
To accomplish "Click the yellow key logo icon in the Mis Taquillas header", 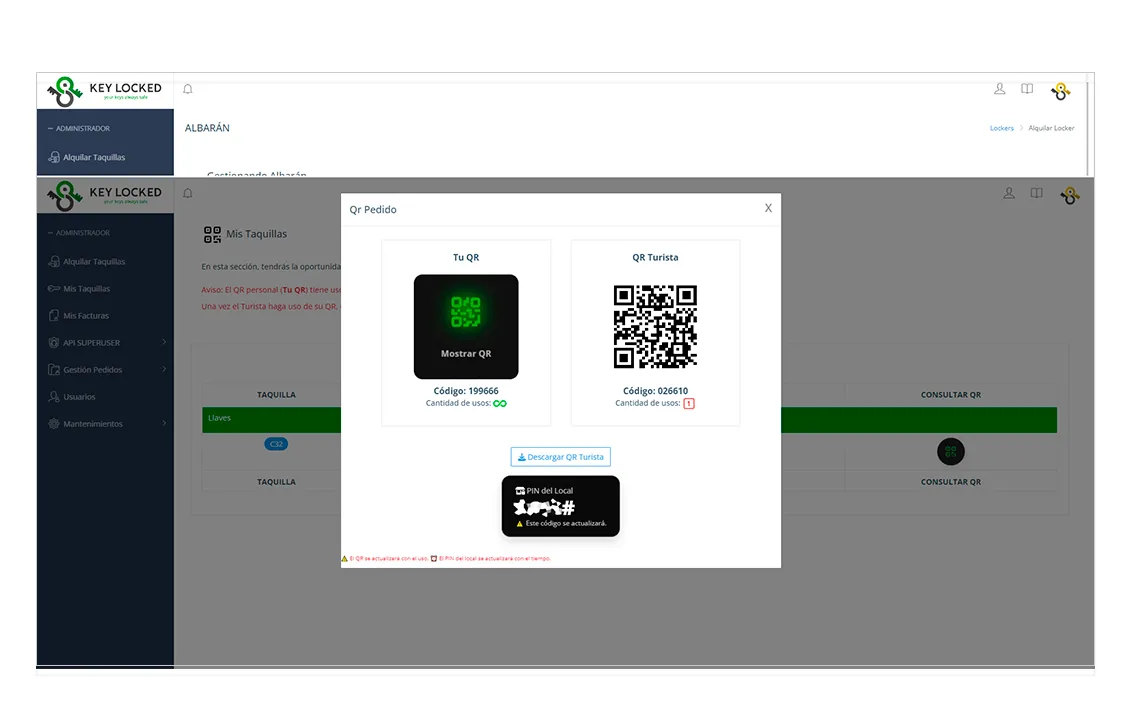I will (x=1070, y=195).
